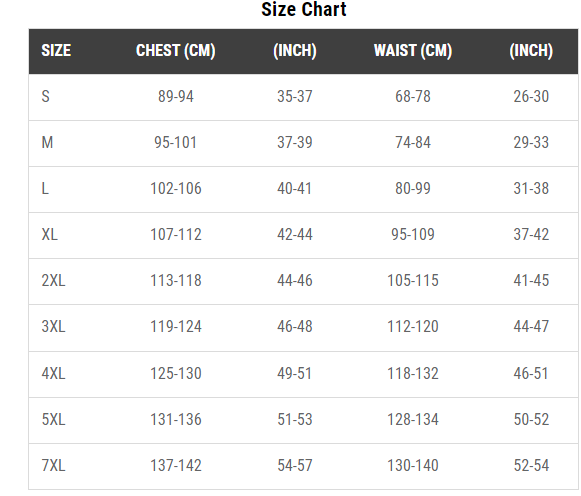581x496 pixels.
Task: Click the L size row label
Action: pyautogui.click(x=45, y=189)
